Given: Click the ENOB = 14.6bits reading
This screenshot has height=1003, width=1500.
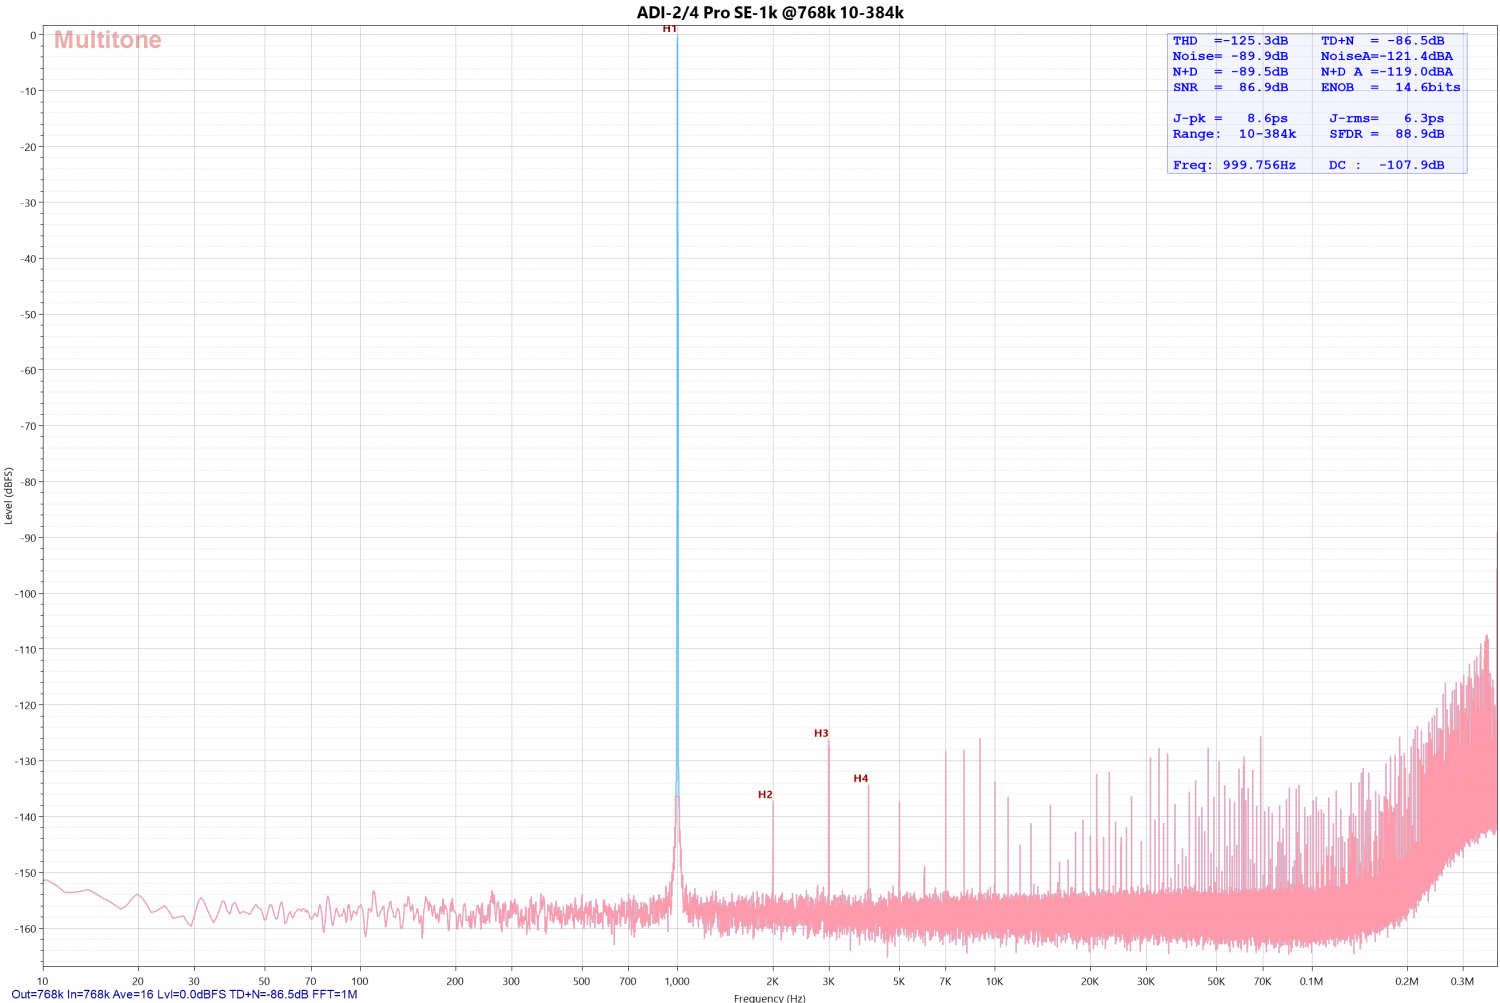Looking at the screenshot, I should (x=1391, y=87).
